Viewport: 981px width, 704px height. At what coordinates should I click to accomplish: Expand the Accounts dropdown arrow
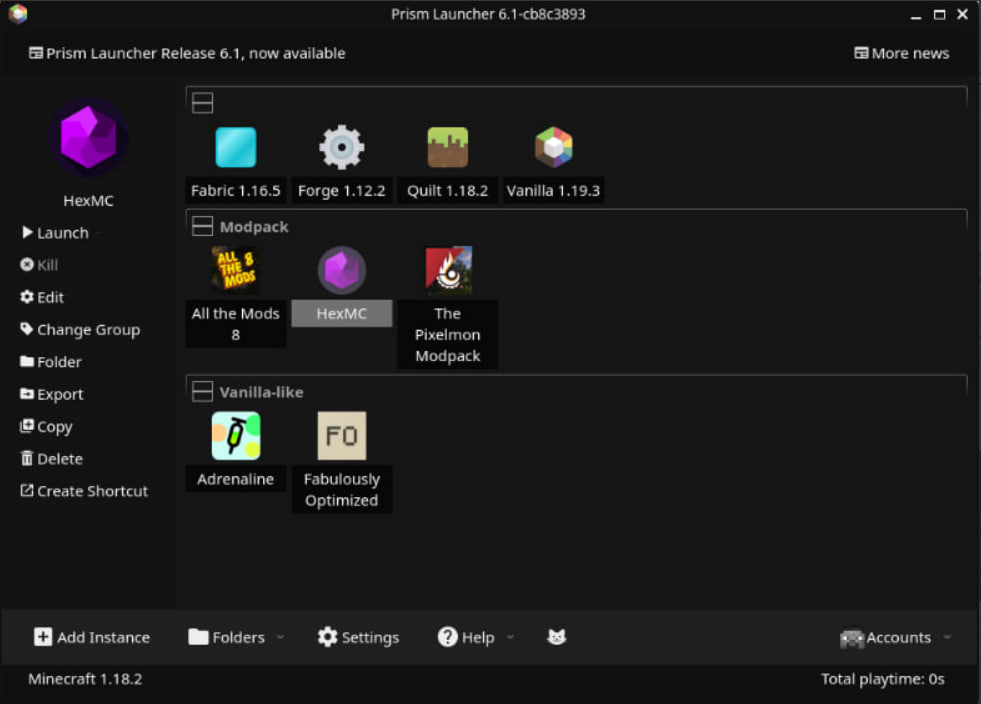[947, 637]
